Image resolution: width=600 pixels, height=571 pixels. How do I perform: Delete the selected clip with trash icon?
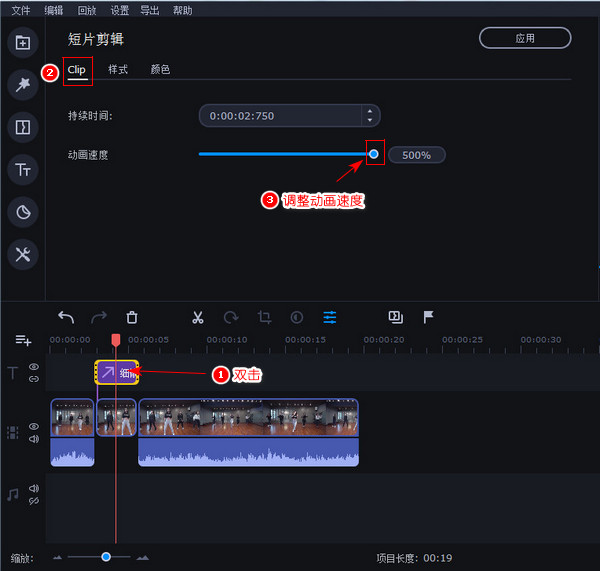(132, 317)
